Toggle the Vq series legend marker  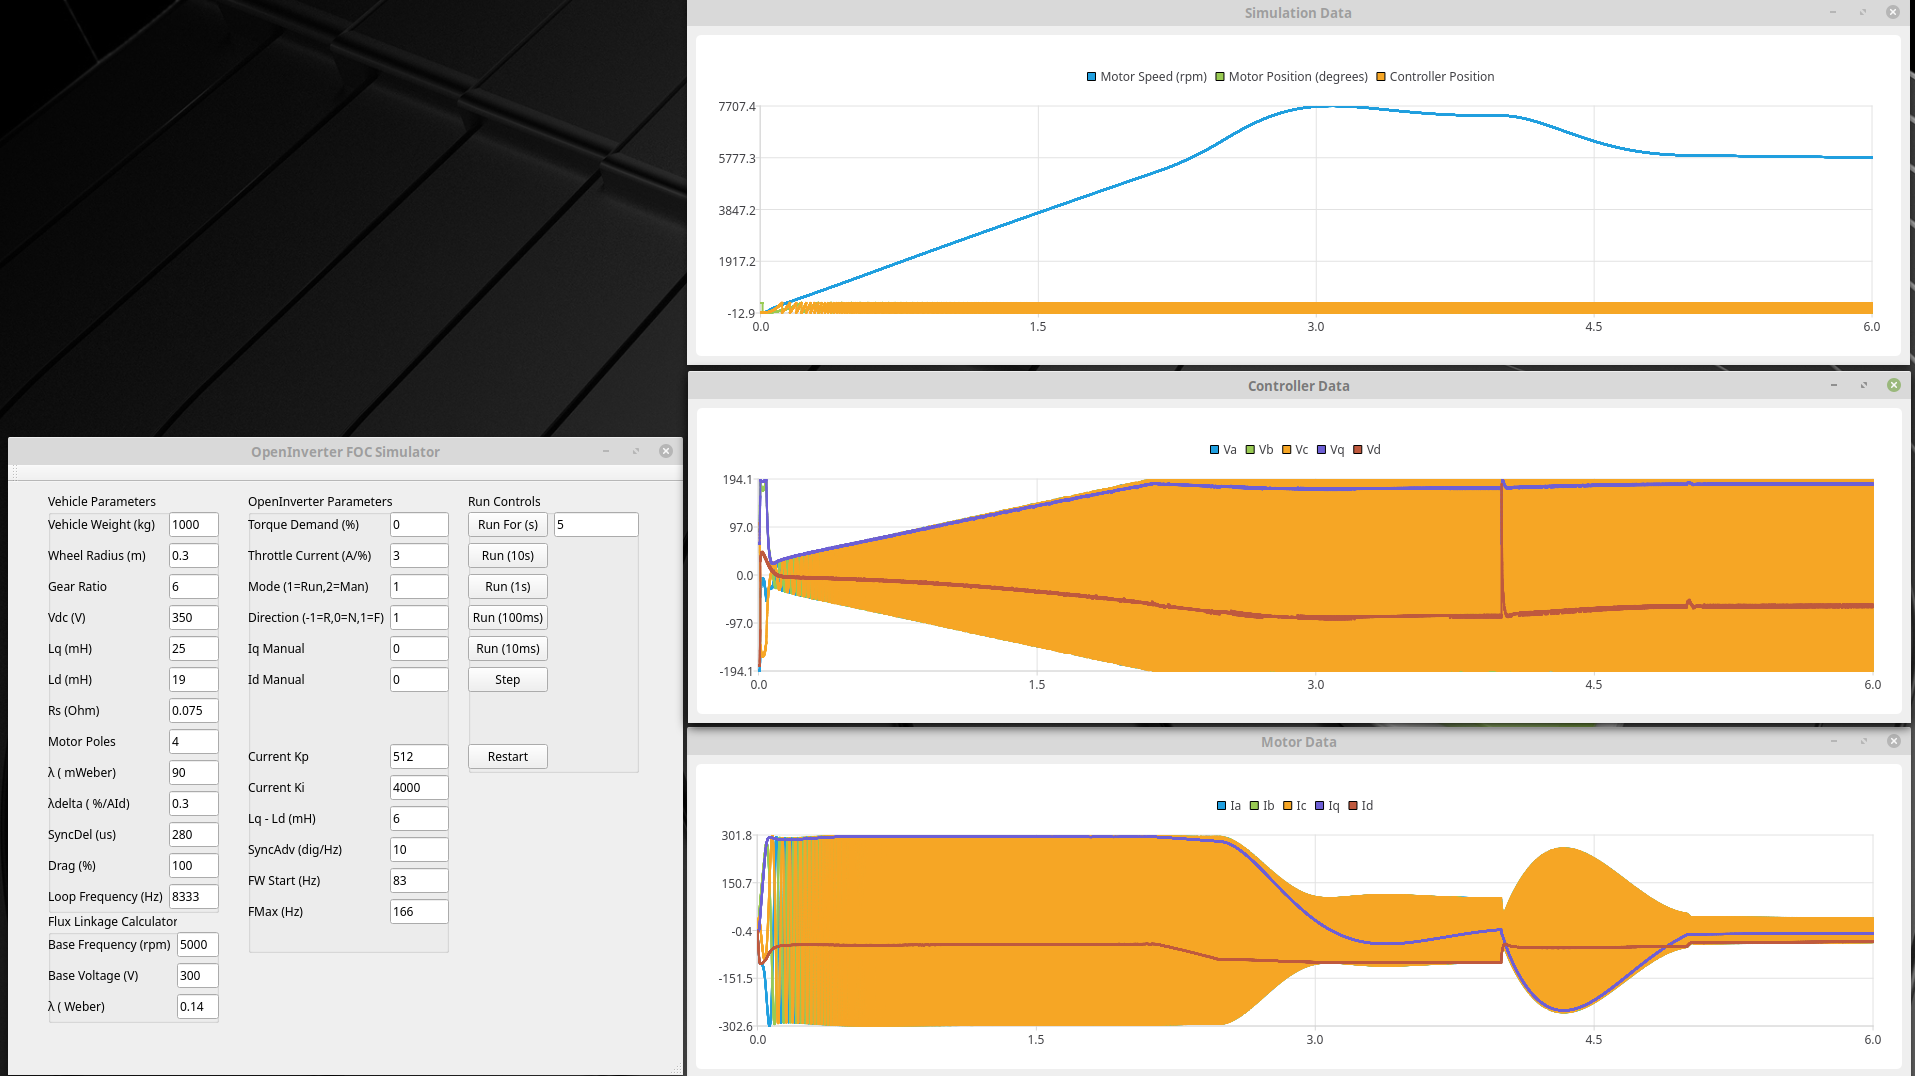1322,450
